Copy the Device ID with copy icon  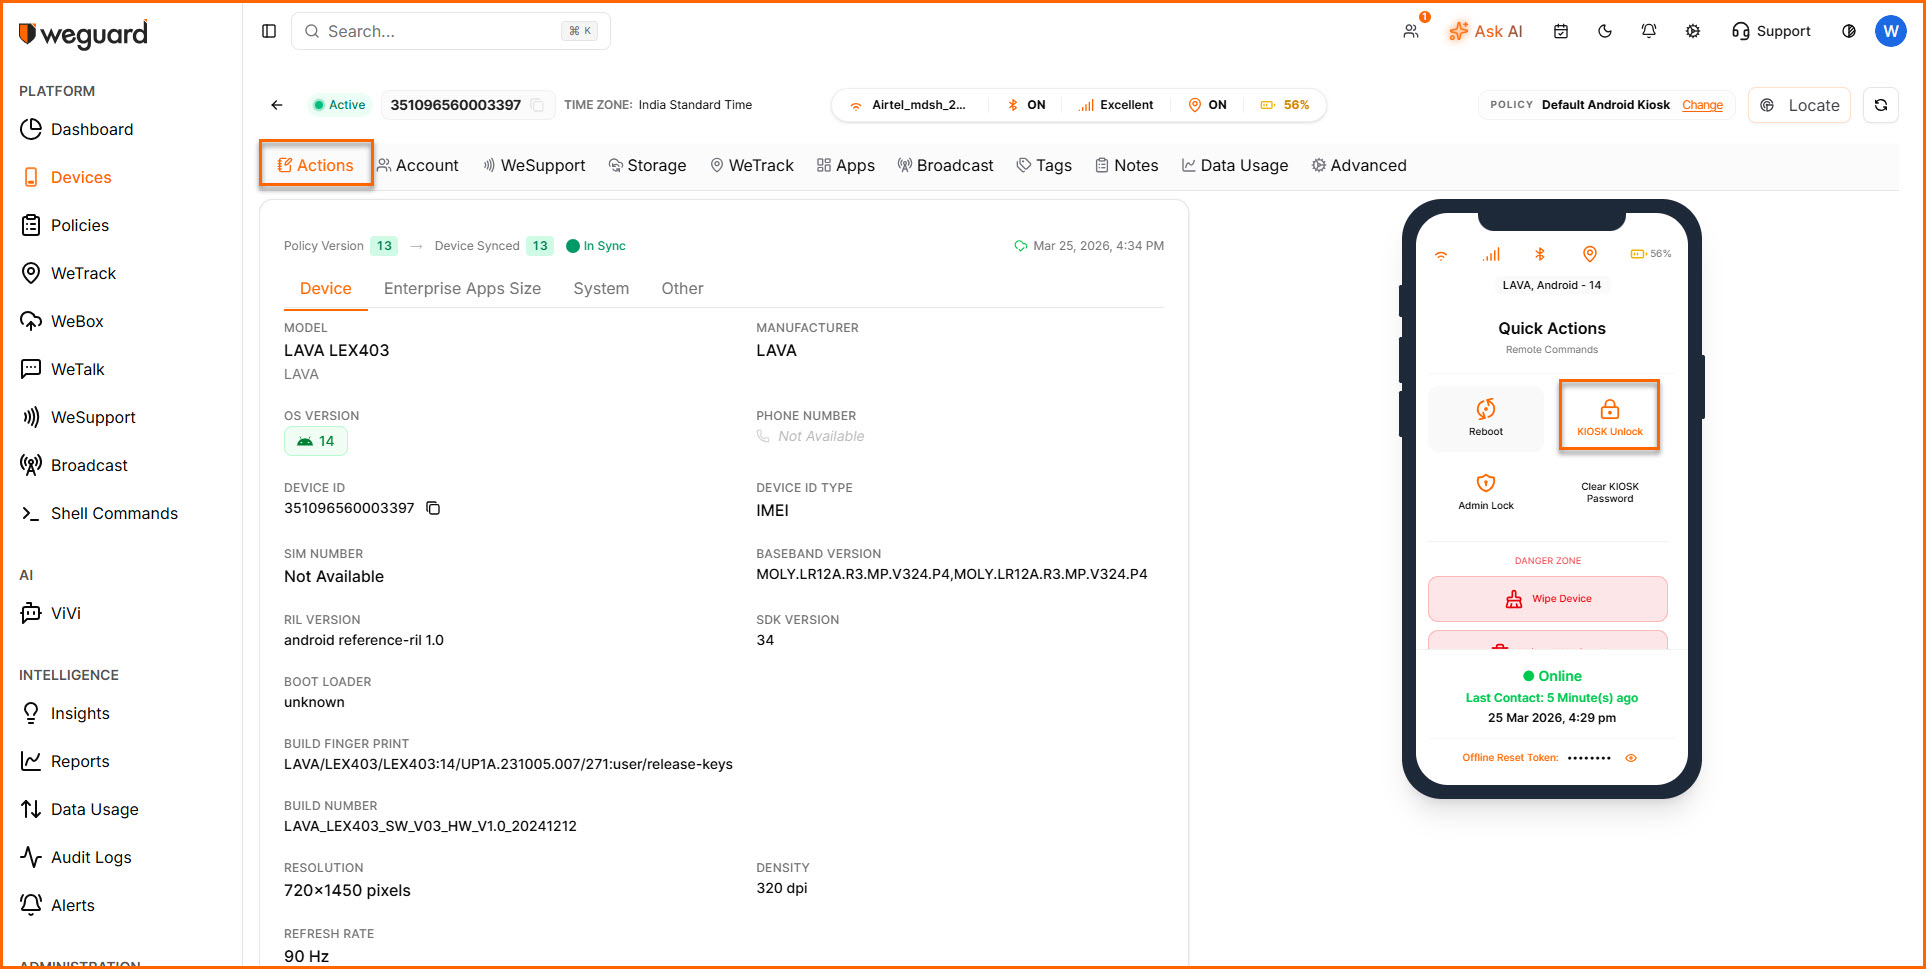(433, 508)
